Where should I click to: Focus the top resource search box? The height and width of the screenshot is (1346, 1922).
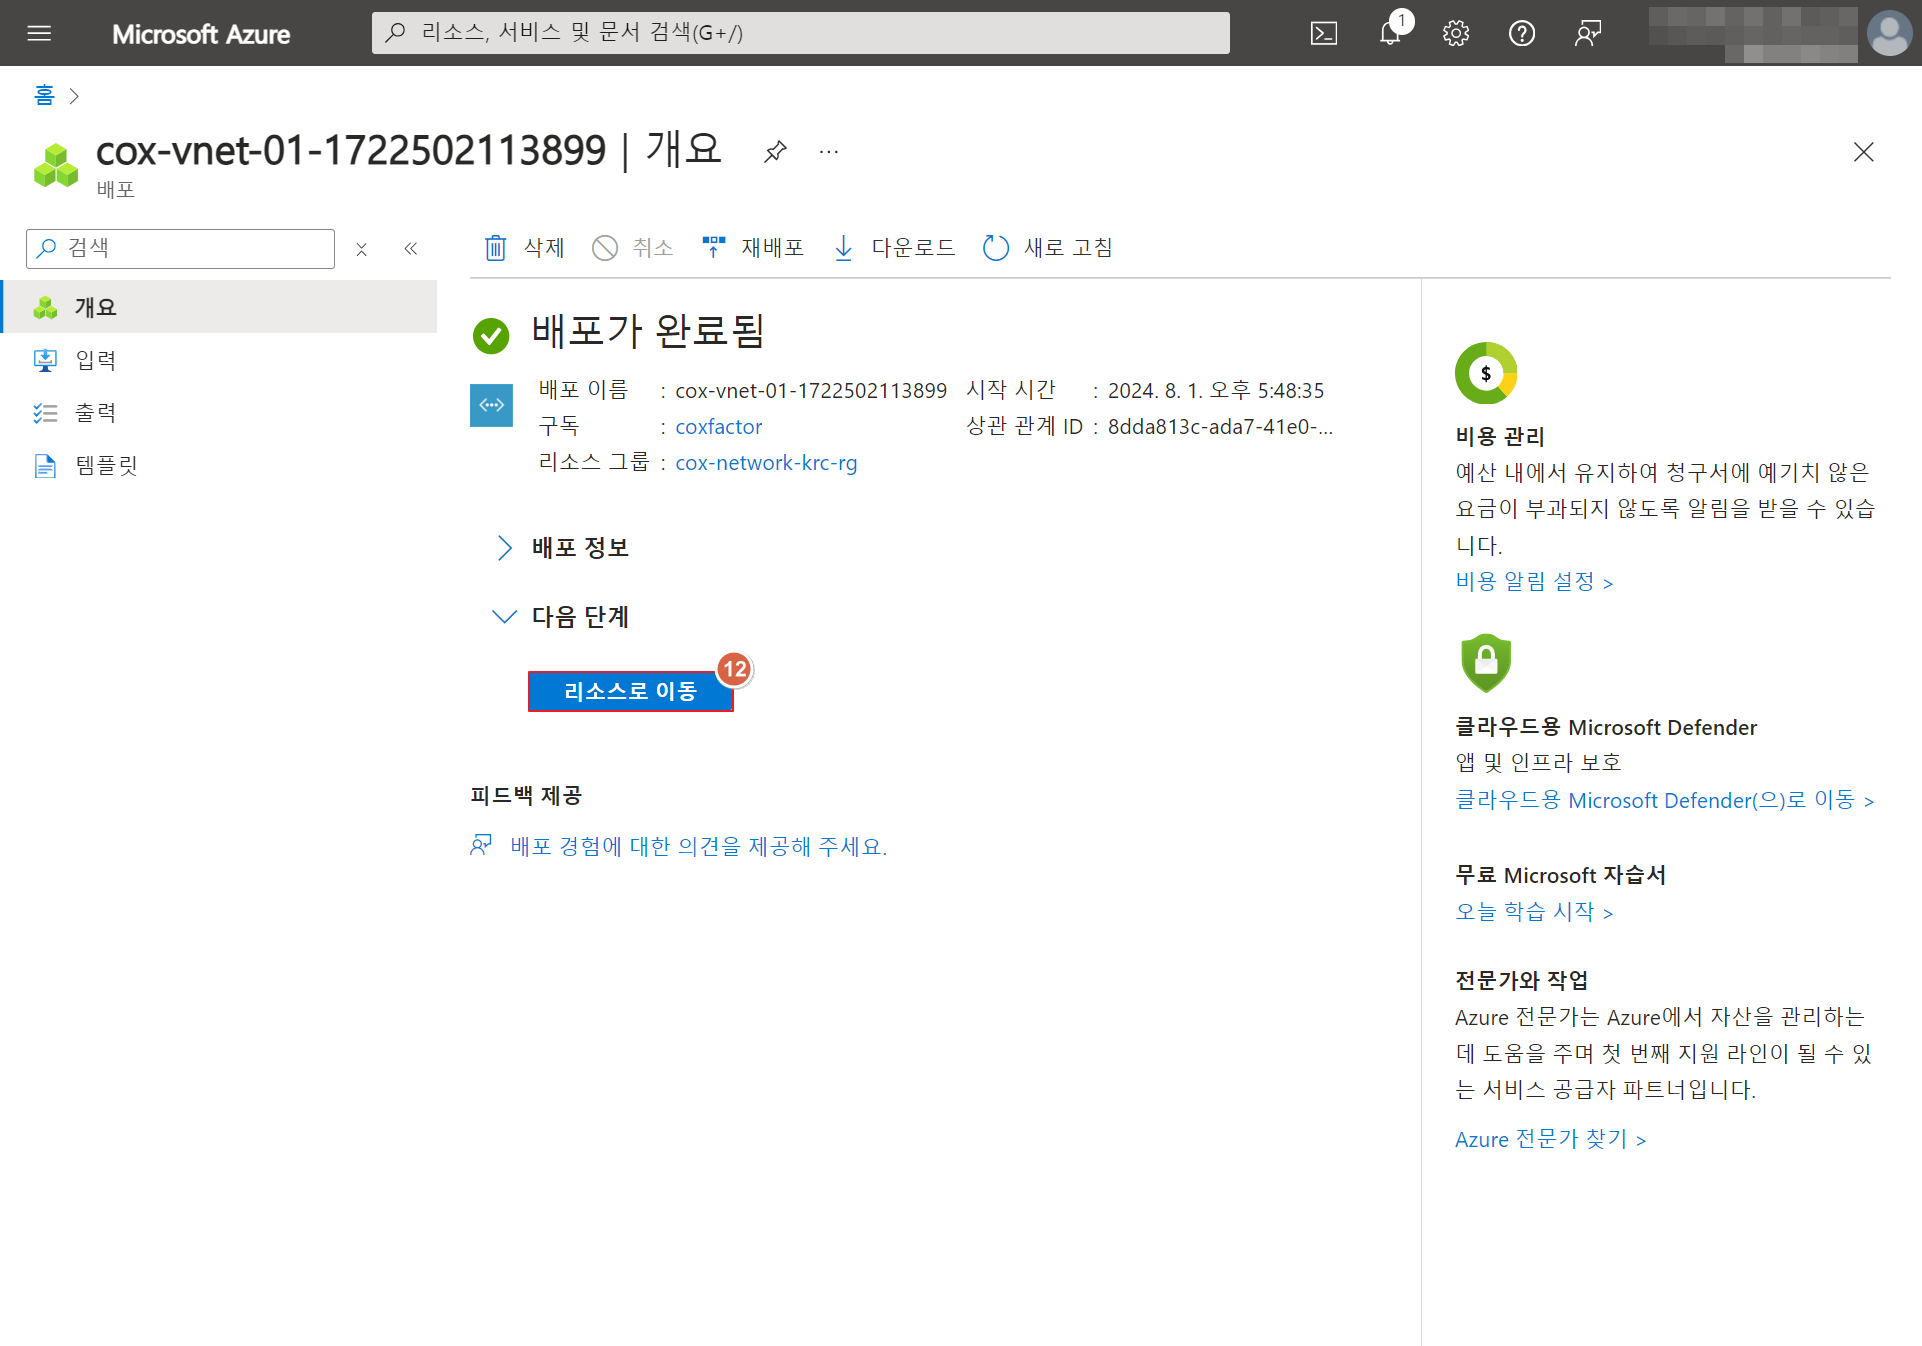(x=800, y=33)
